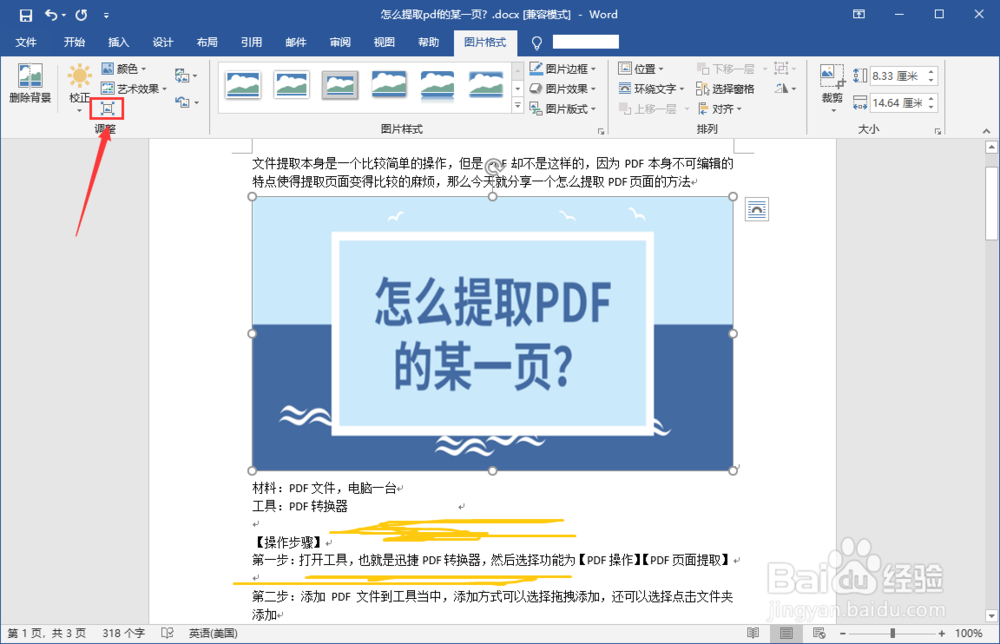Click the first picture style thumbnail
Viewport: 1000px width, 644px height.
[244, 85]
